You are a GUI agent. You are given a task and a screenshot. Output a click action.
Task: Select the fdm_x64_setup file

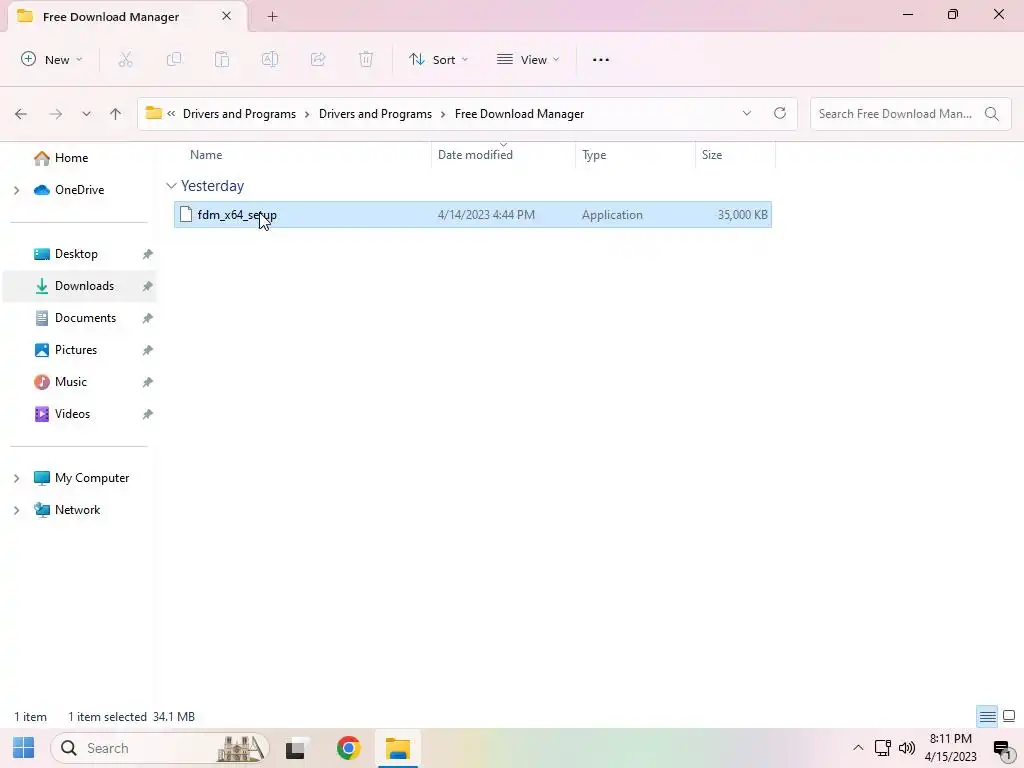click(x=473, y=214)
